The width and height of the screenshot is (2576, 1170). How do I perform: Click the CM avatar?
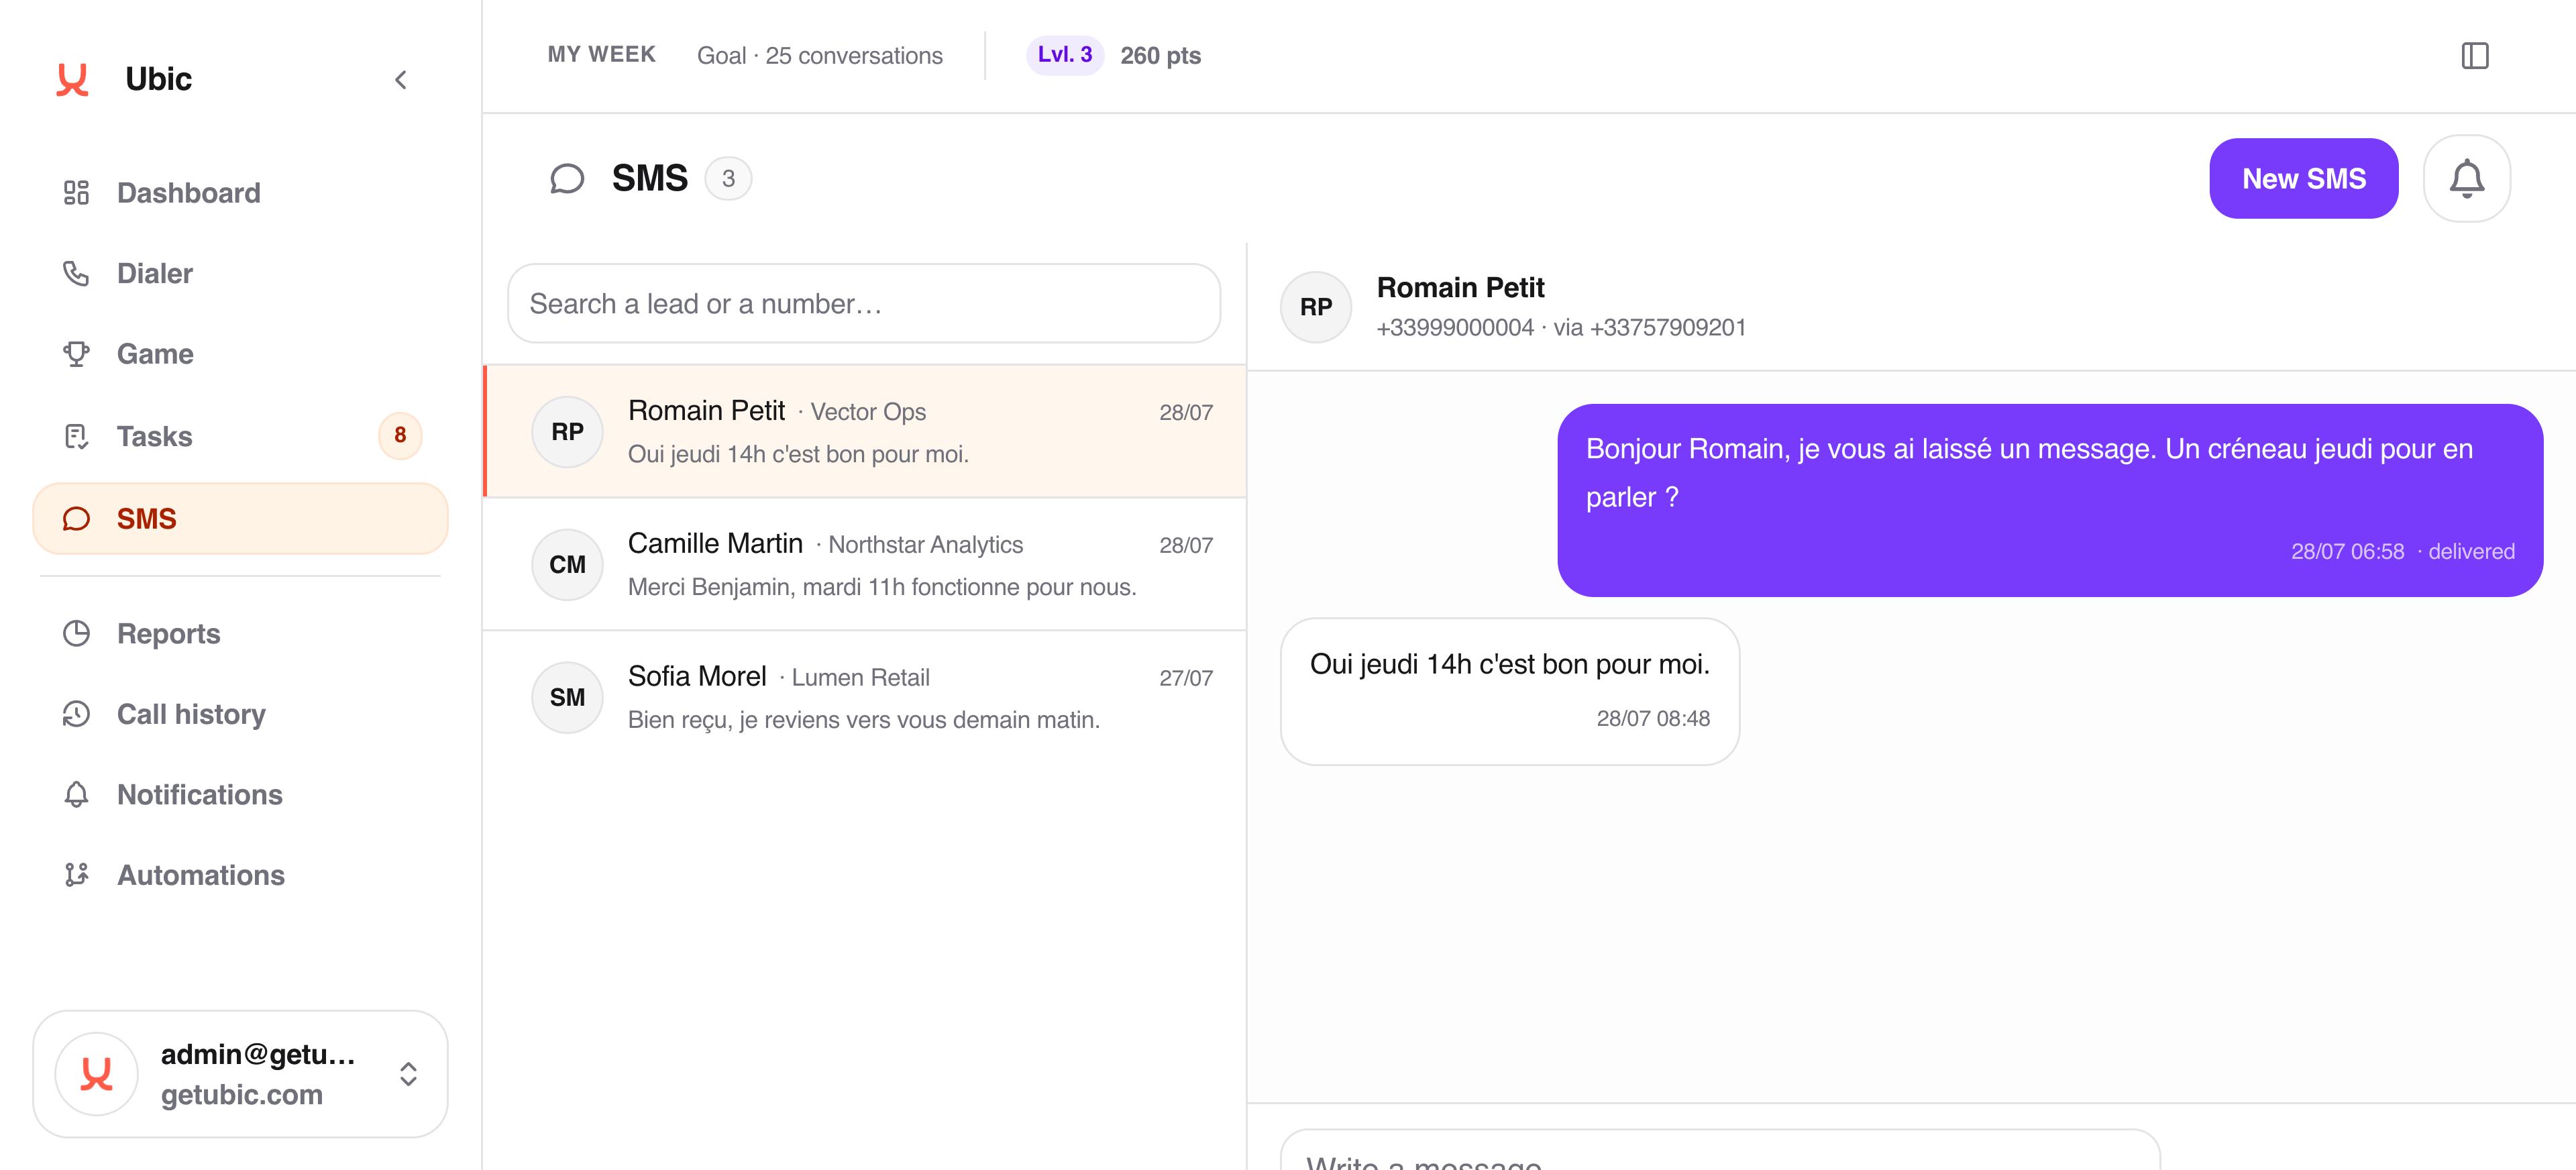pos(567,564)
